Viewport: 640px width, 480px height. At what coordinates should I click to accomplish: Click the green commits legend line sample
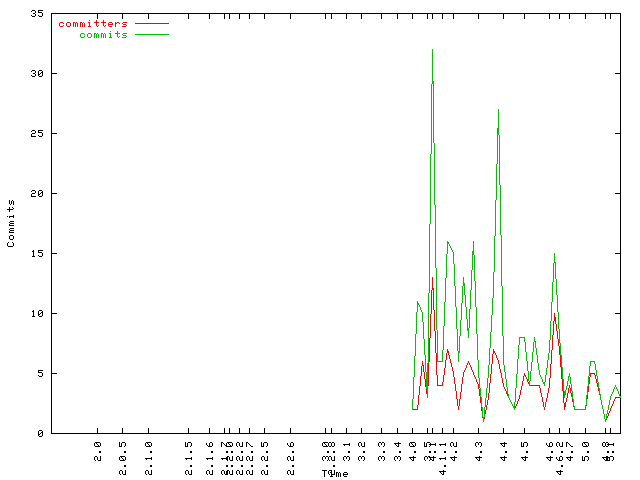[151, 34]
